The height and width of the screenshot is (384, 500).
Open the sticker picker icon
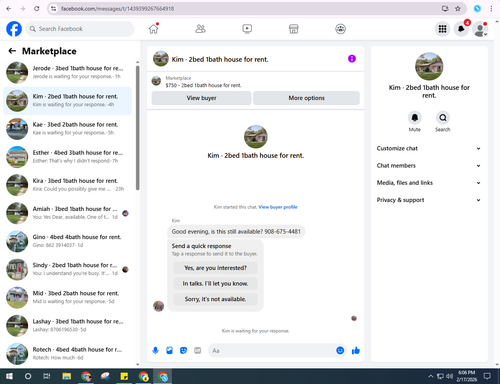pyautogui.click(x=183, y=350)
